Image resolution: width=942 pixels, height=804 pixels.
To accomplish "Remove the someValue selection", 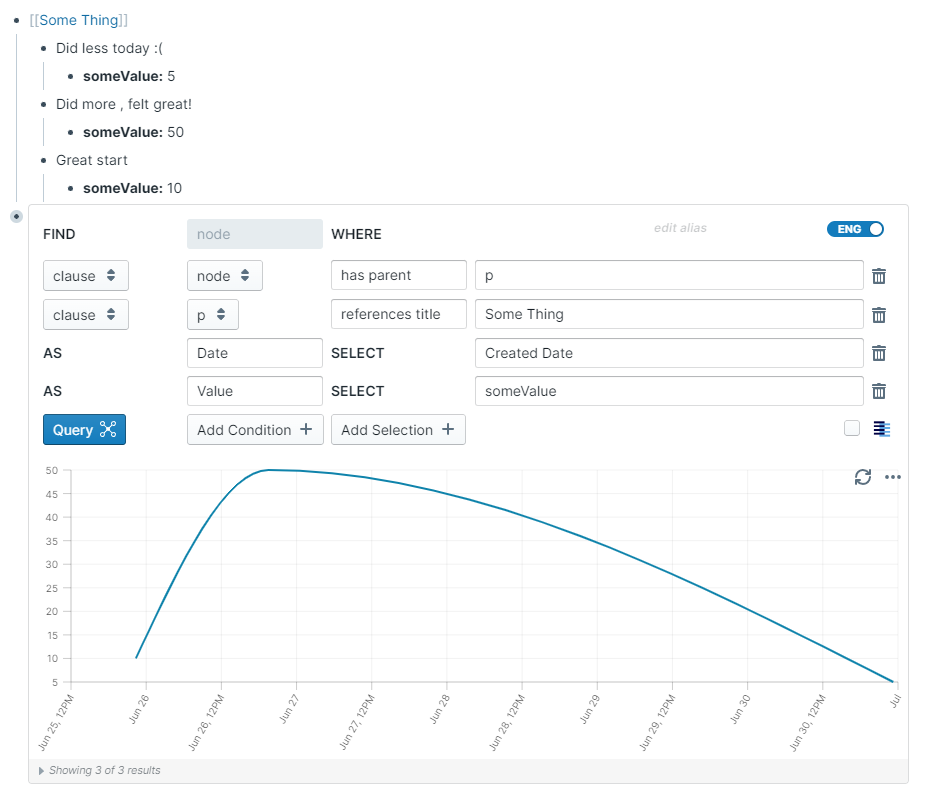I will click(879, 391).
